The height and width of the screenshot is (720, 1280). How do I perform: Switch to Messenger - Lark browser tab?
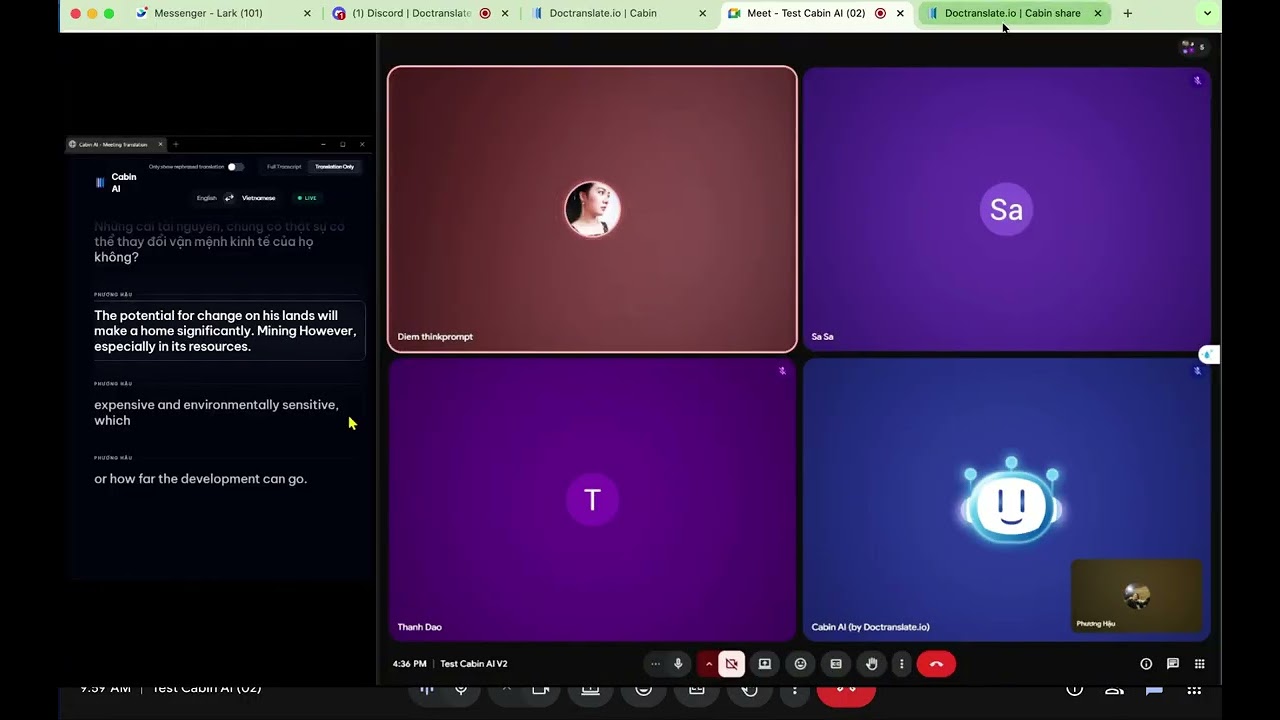click(x=208, y=14)
